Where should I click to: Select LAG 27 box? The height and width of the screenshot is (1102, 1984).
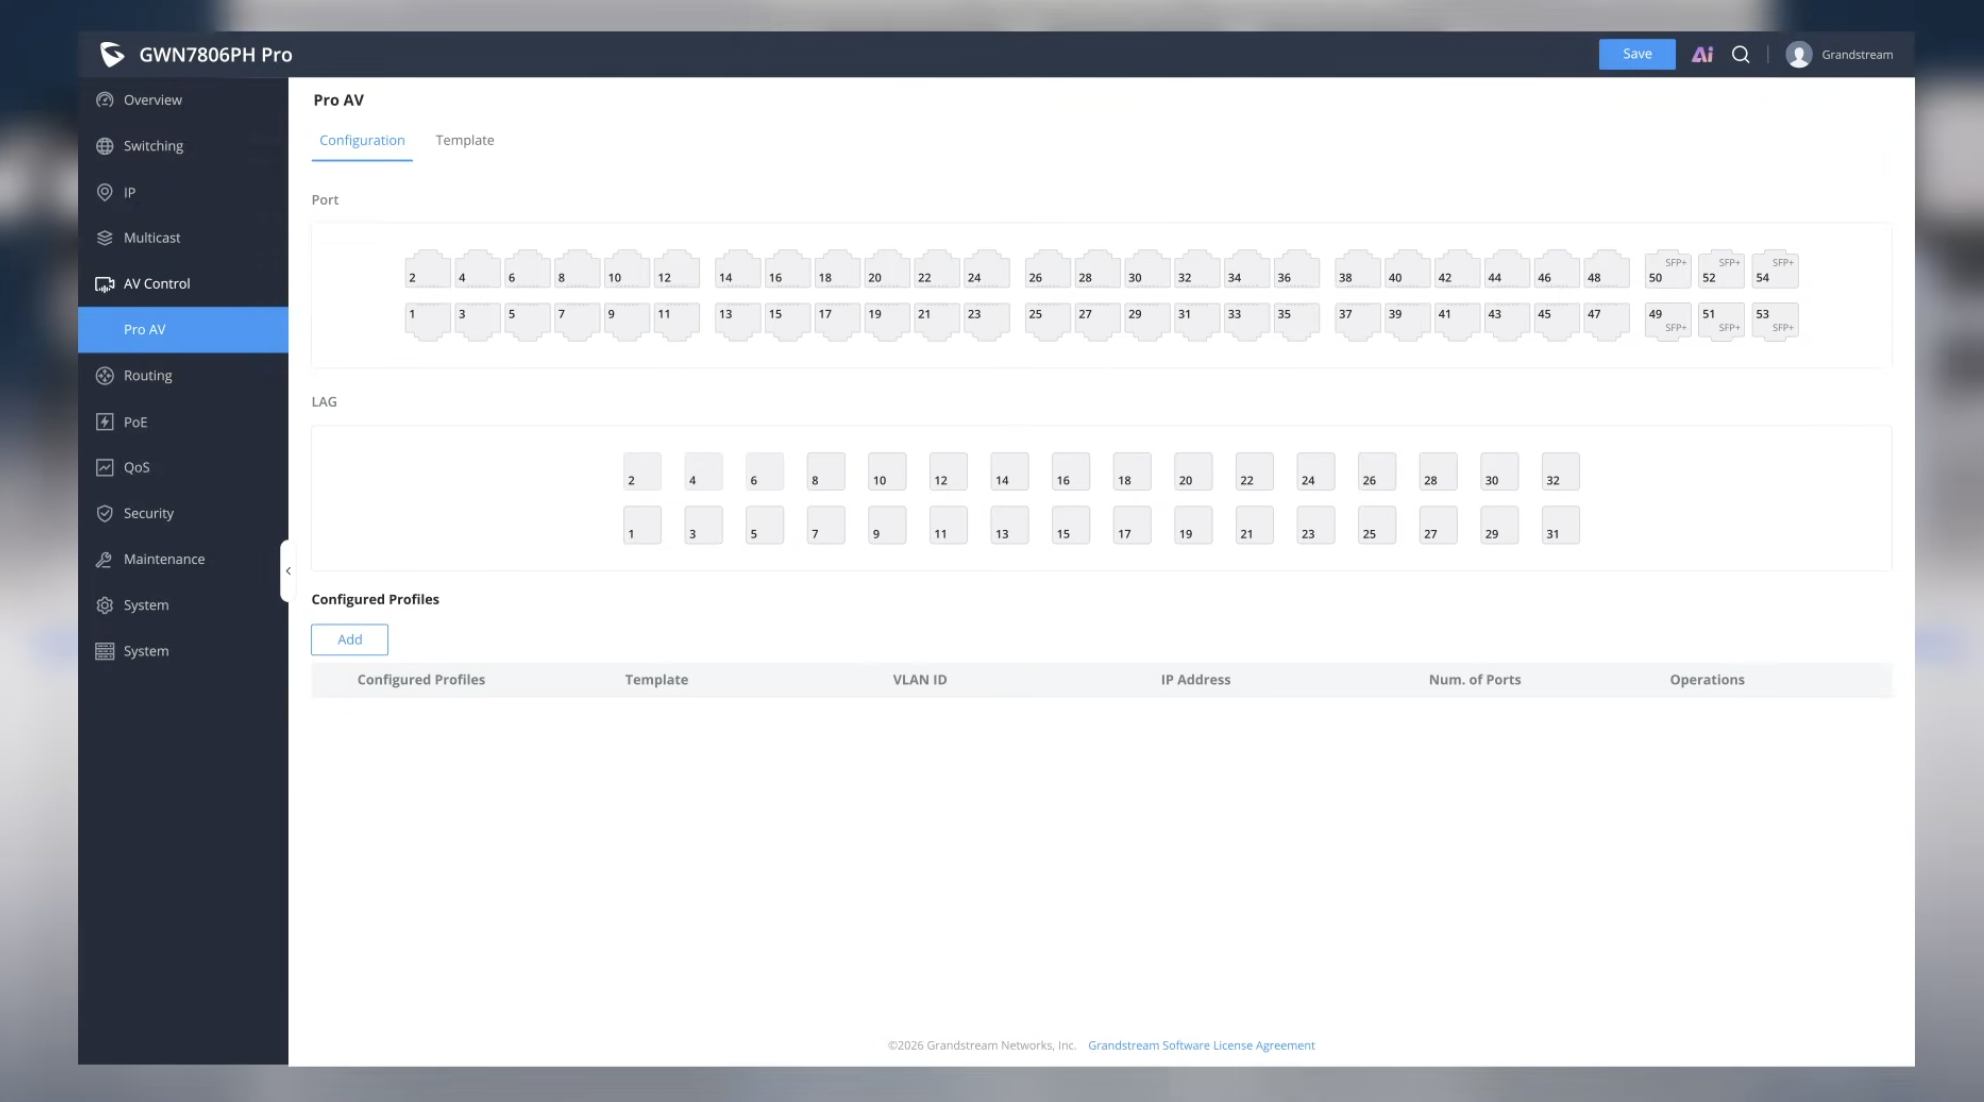click(x=1438, y=525)
